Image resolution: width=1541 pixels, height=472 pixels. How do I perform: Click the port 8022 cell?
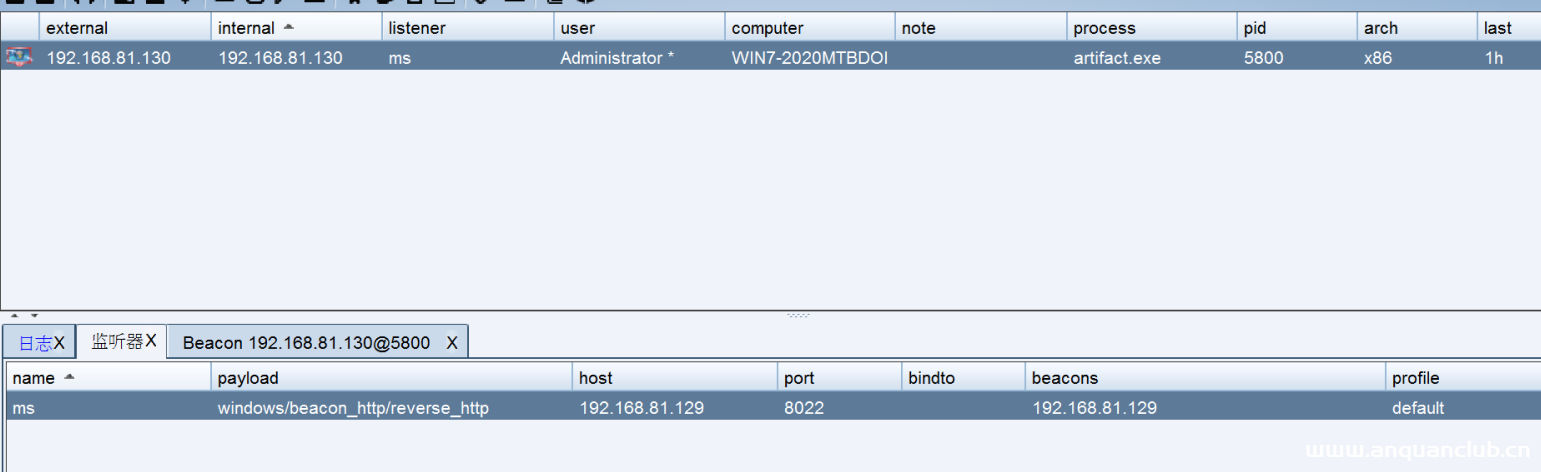[801, 408]
